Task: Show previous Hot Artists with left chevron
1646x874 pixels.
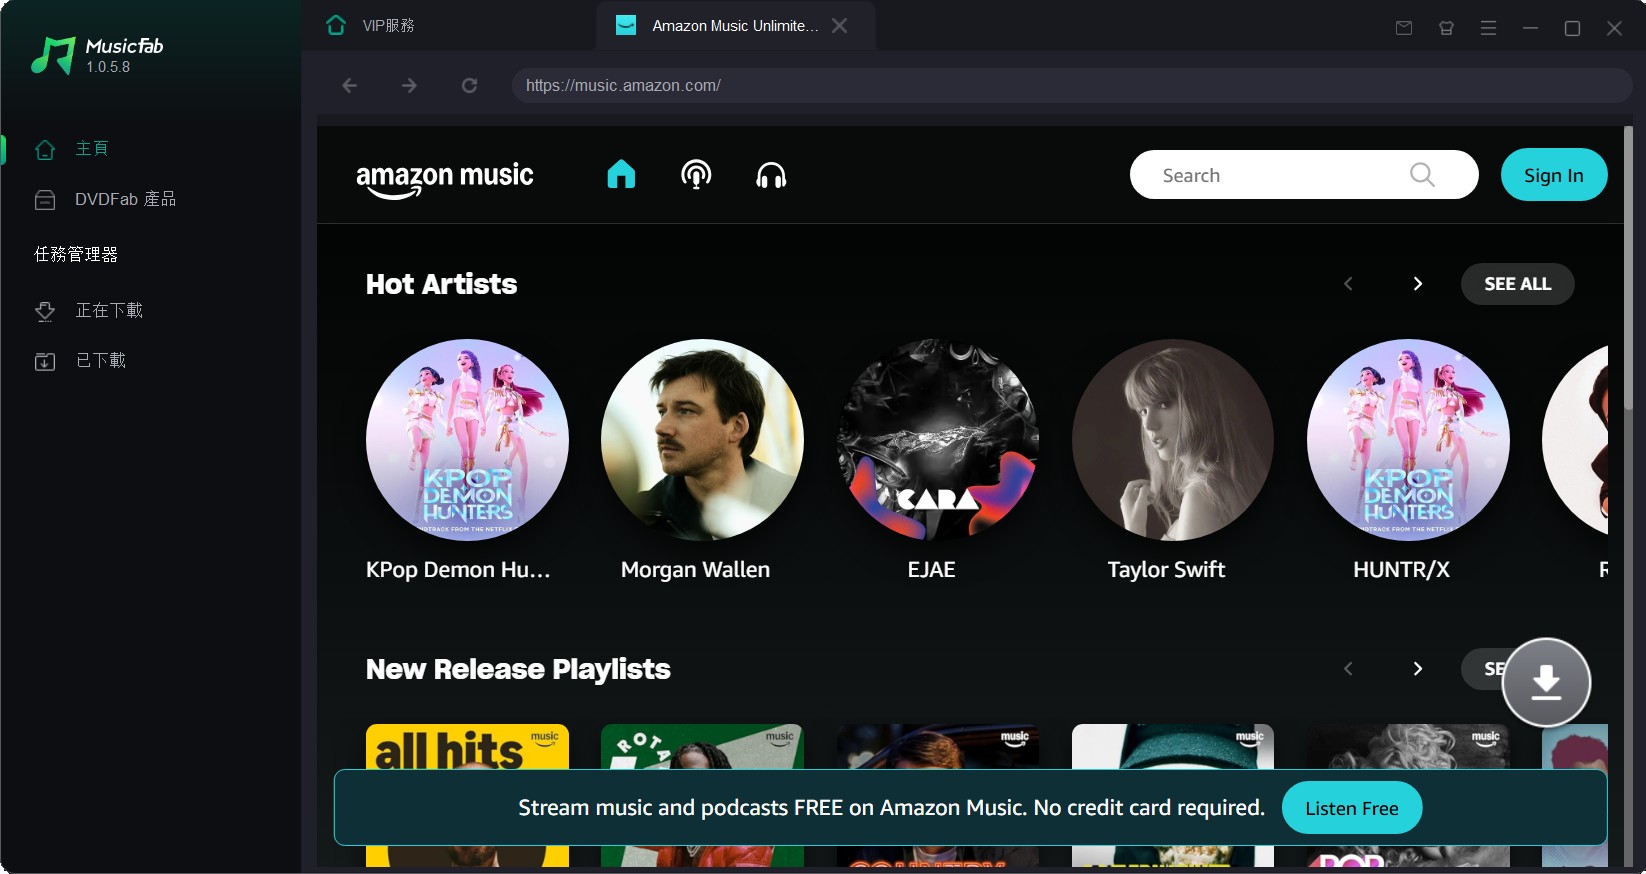Action: pyautogui.click(x=1348, y=284)
